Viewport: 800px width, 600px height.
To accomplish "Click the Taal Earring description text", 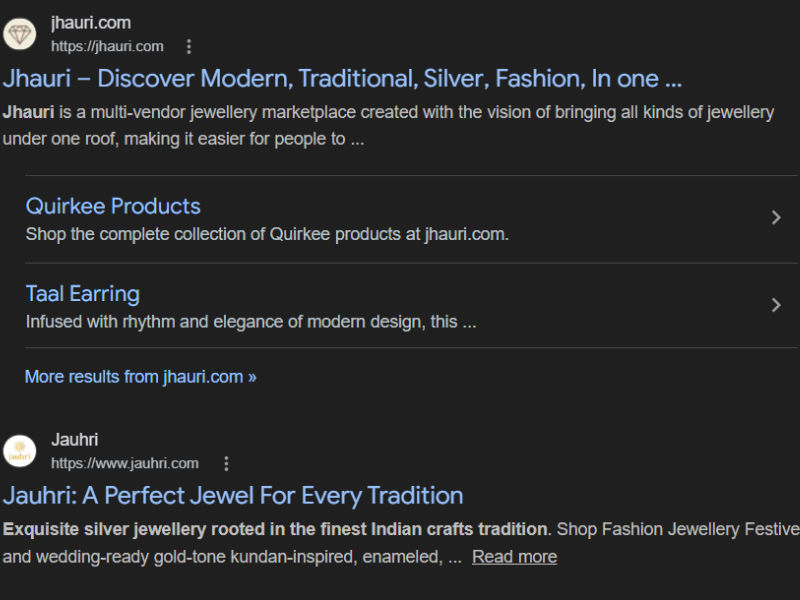I will 250,322.
